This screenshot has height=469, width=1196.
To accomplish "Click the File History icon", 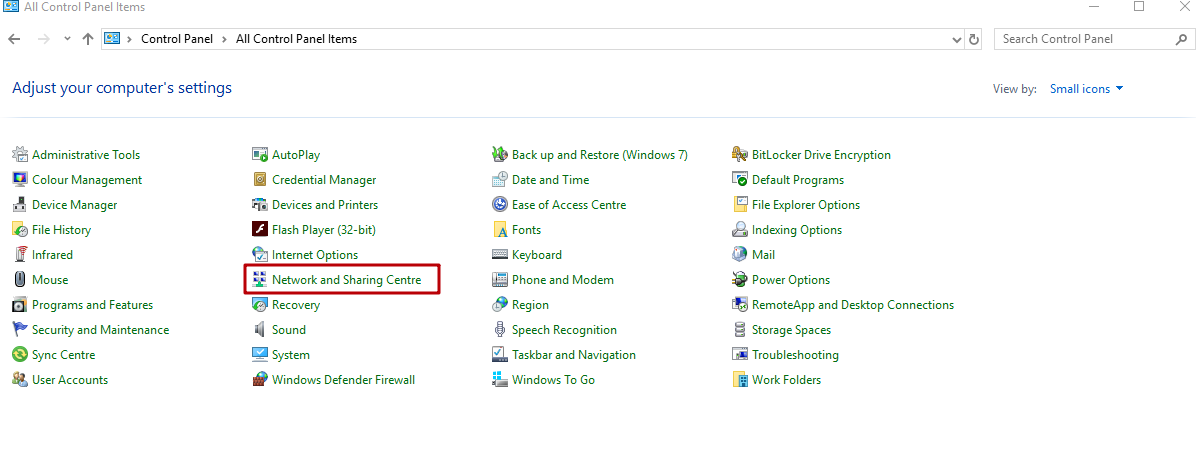I will [20, 230].
